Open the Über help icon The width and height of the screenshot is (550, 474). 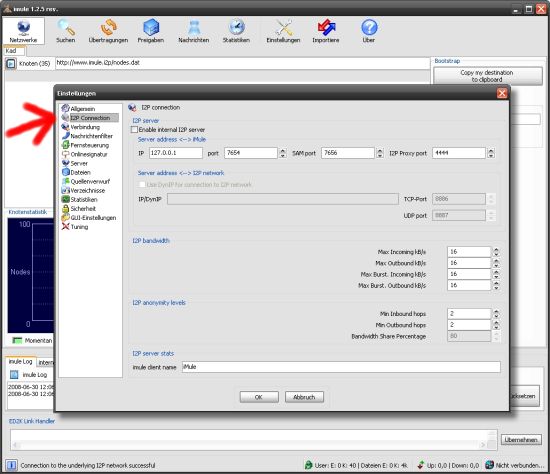[369, 31]
